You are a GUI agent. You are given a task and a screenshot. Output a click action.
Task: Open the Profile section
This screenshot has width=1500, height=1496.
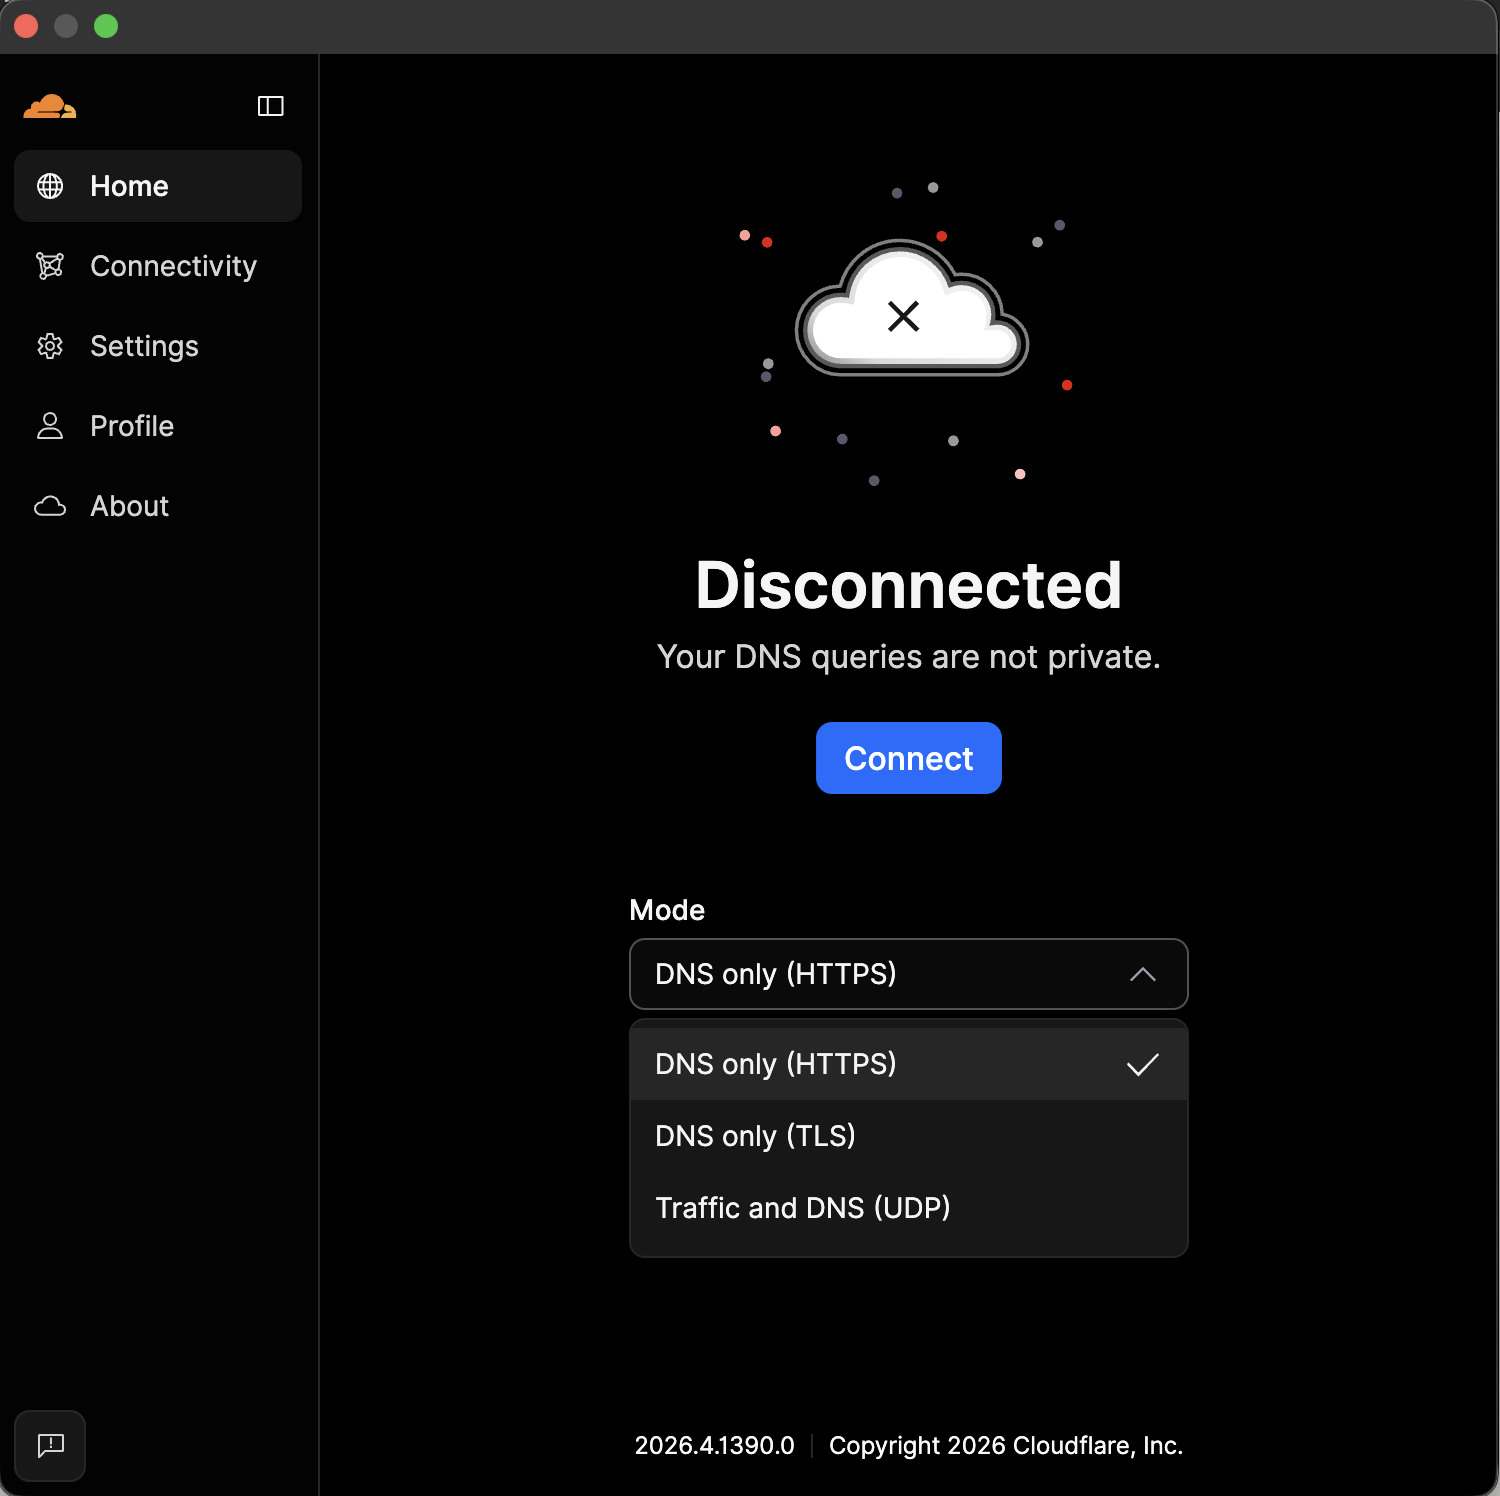point(158,426)
